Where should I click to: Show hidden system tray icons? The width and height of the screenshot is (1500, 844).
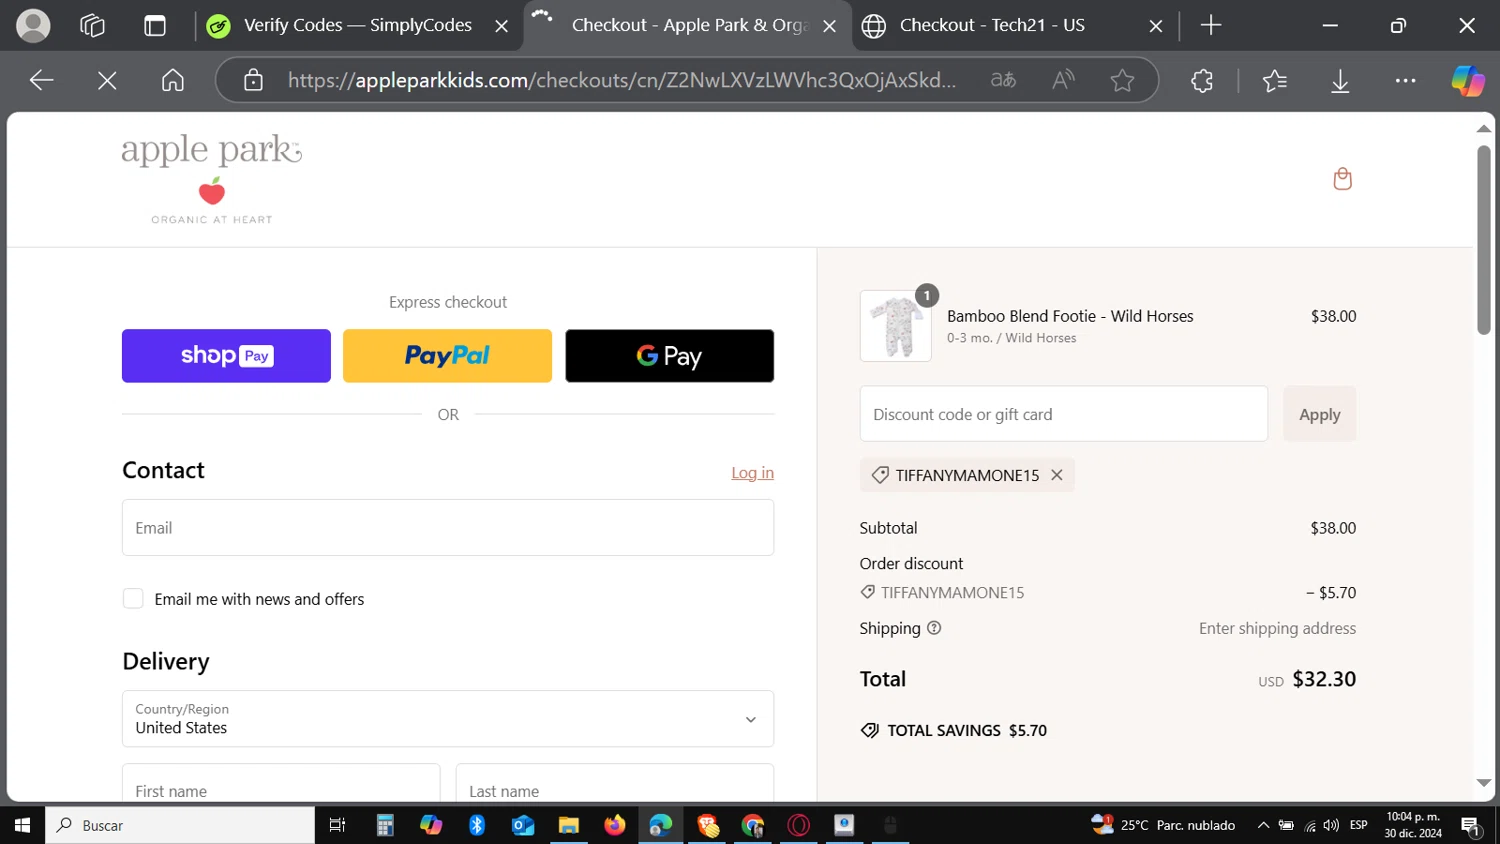coord(1263,825)
